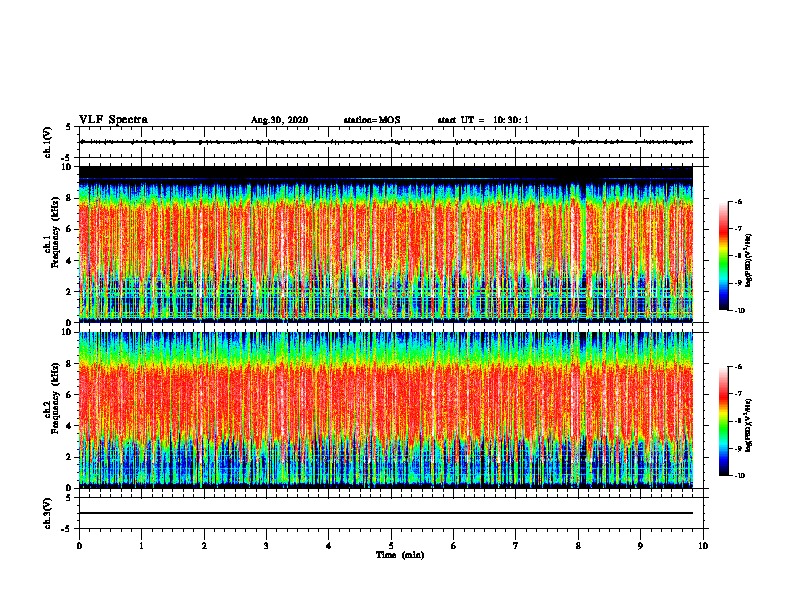Click the ch.1 spectrogram color bar
This screenshot has height=612, width=792.
723,256
